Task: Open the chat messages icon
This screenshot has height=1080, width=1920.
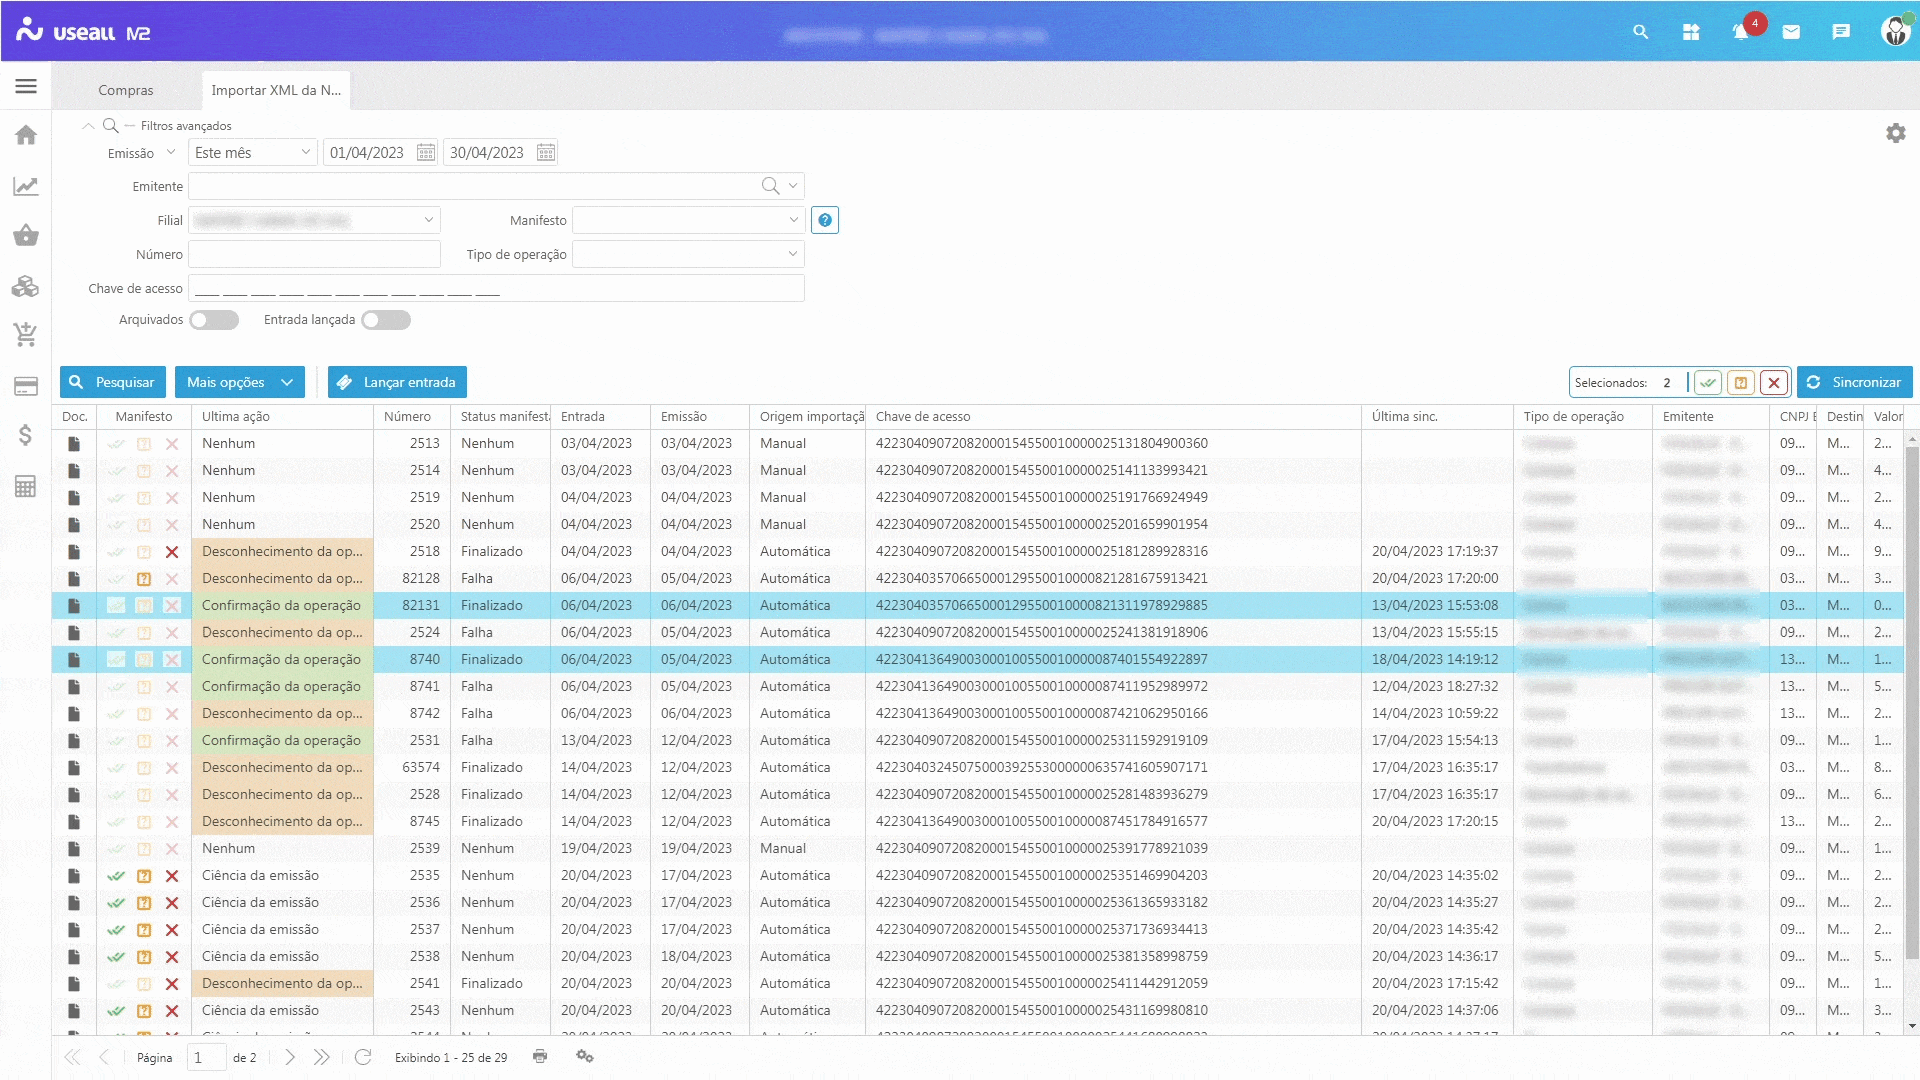Action: pos(1841,32)
